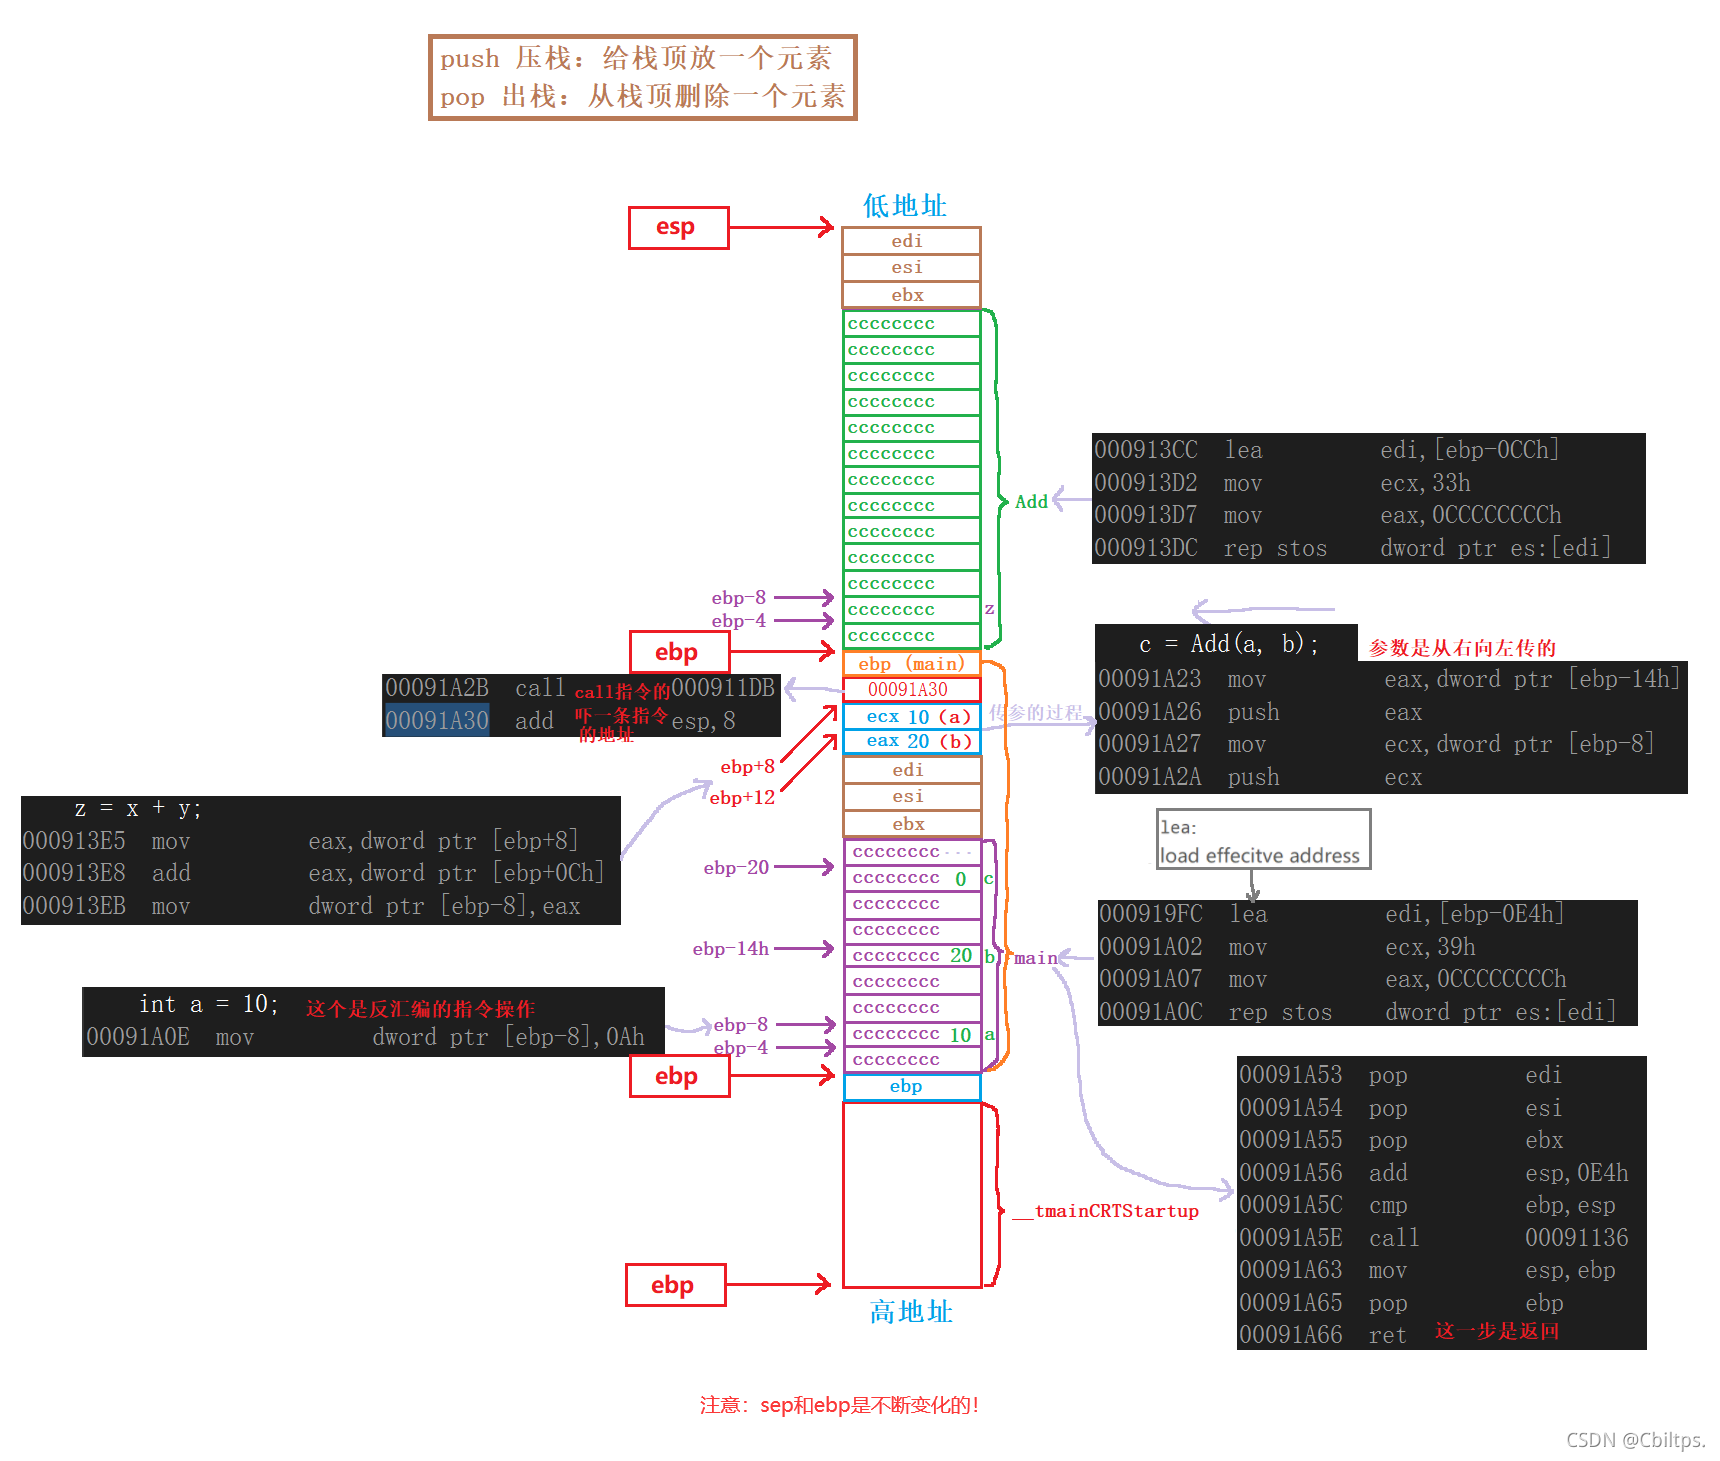1720x1461 pixels.
Task: Click the orange 'ebp (main)' stack cell
Action: click(x=911, y=663)
